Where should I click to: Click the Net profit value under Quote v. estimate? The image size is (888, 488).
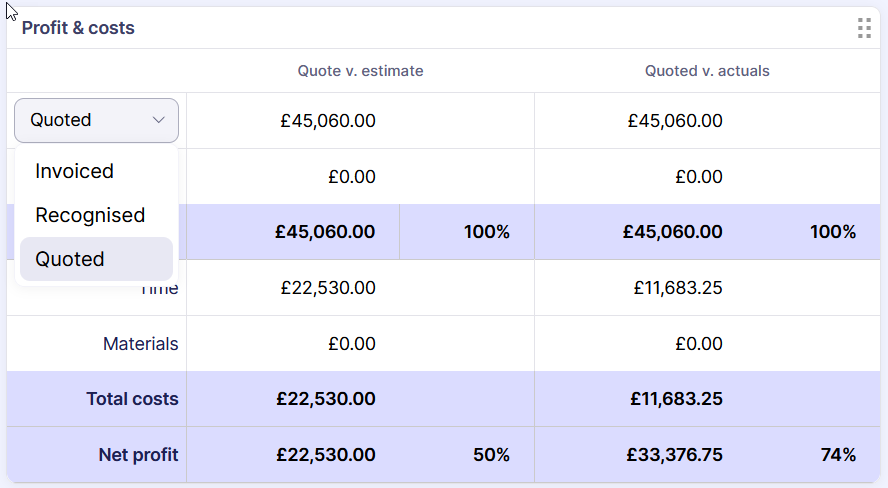point(326,455)
